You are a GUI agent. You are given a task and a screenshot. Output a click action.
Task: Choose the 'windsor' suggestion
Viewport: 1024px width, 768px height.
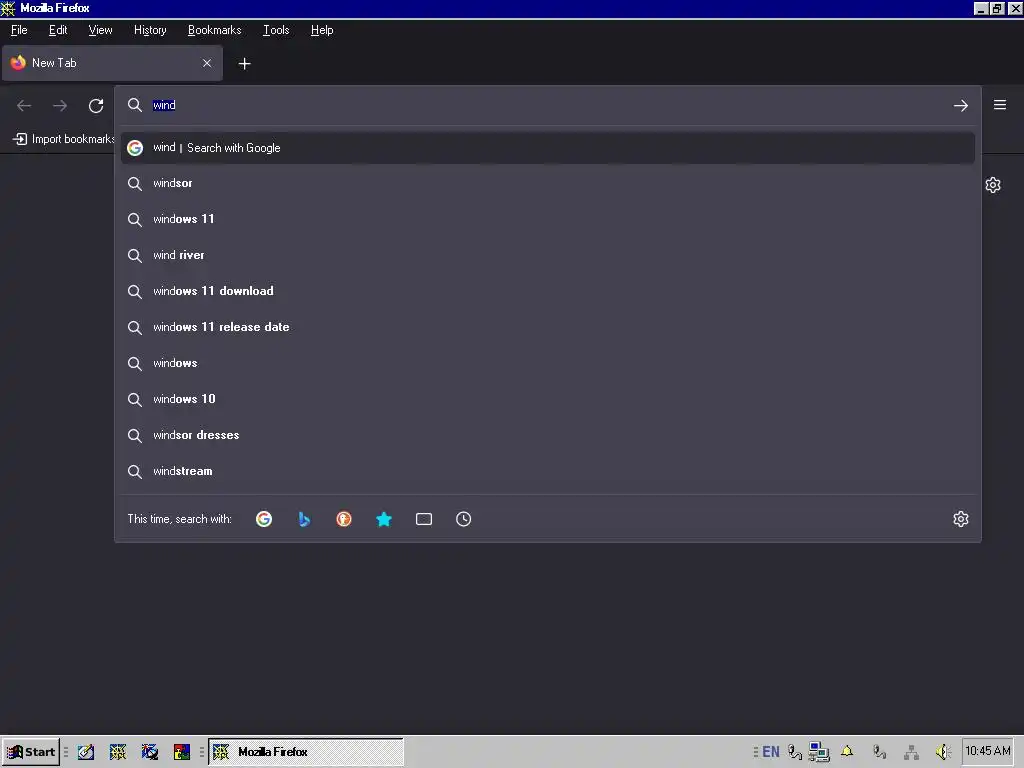(547, 184)
